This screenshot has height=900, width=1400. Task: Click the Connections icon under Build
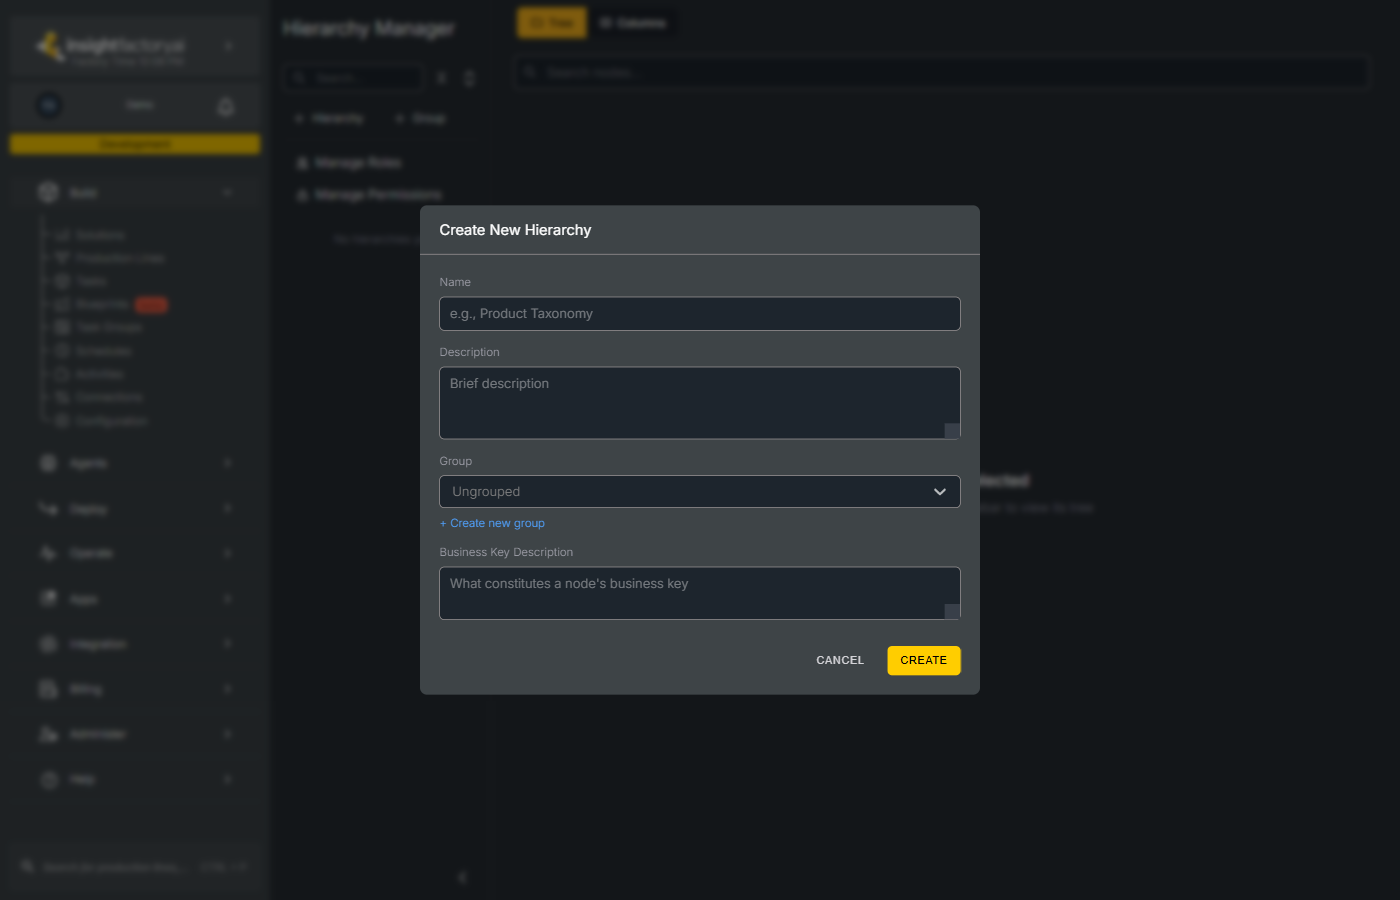click(x=62, y=397)
